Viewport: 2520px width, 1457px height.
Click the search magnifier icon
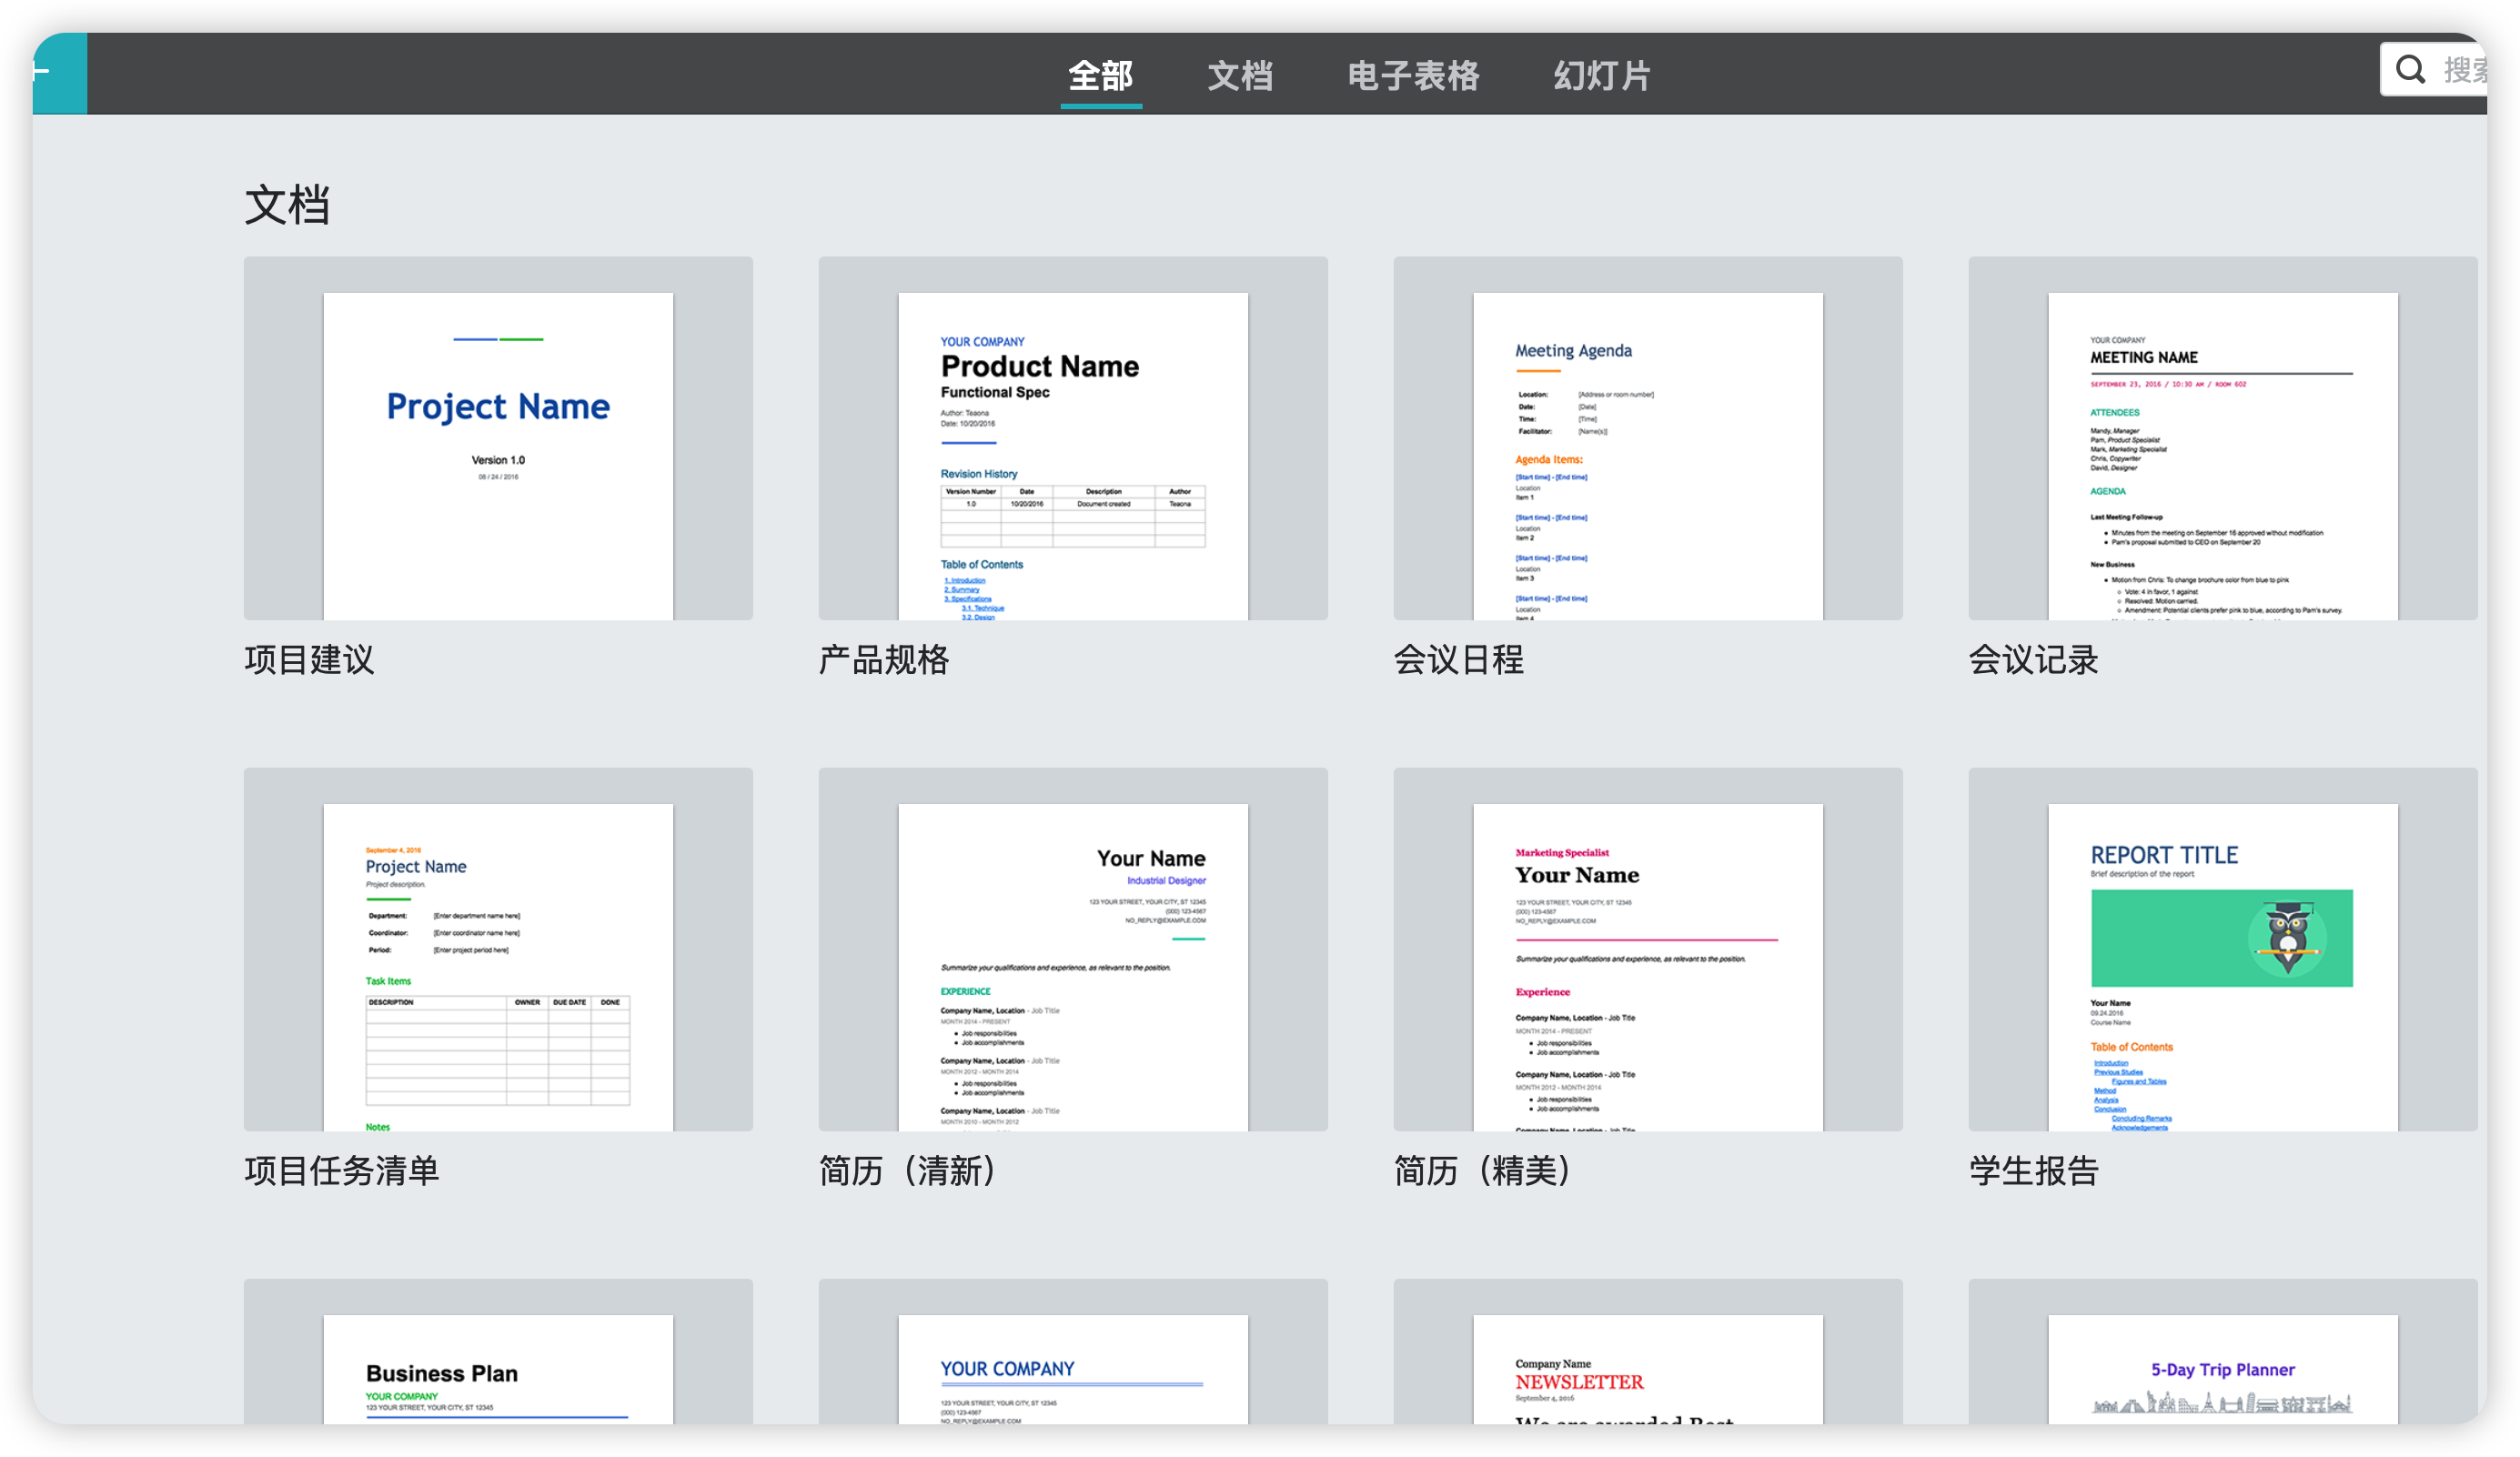point(2410,69)
